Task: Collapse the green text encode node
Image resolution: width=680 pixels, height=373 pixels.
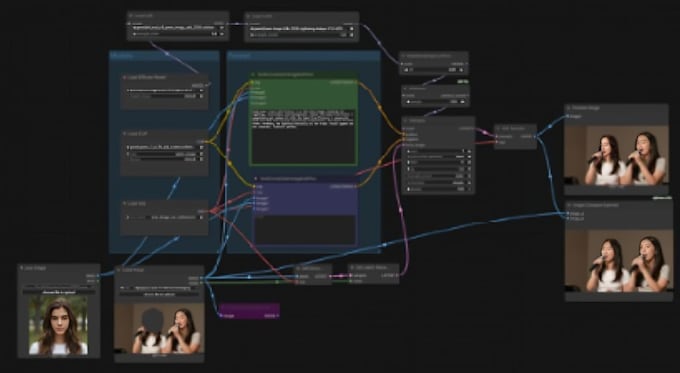Action: 254,75
